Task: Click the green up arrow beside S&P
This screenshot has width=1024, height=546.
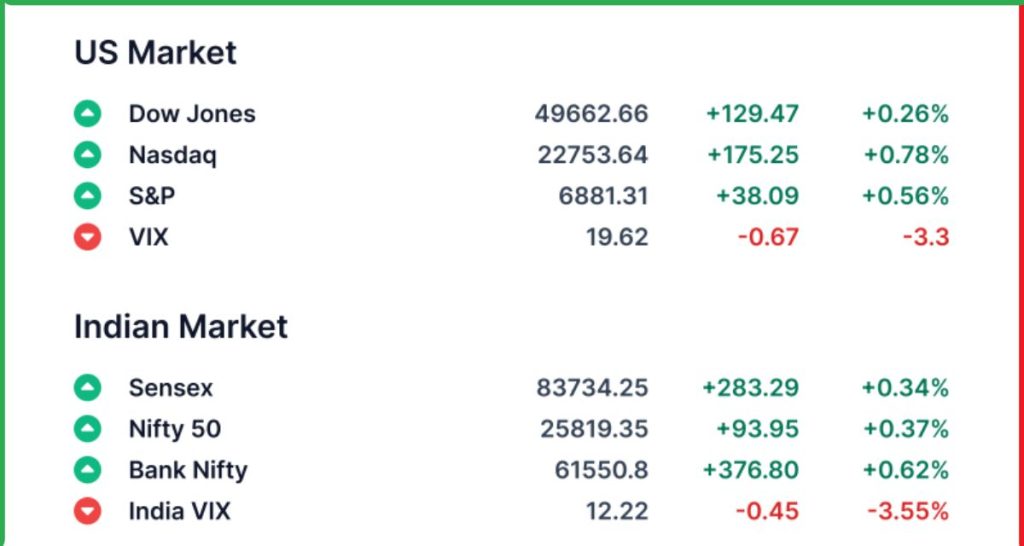Action: coord(88,196)
